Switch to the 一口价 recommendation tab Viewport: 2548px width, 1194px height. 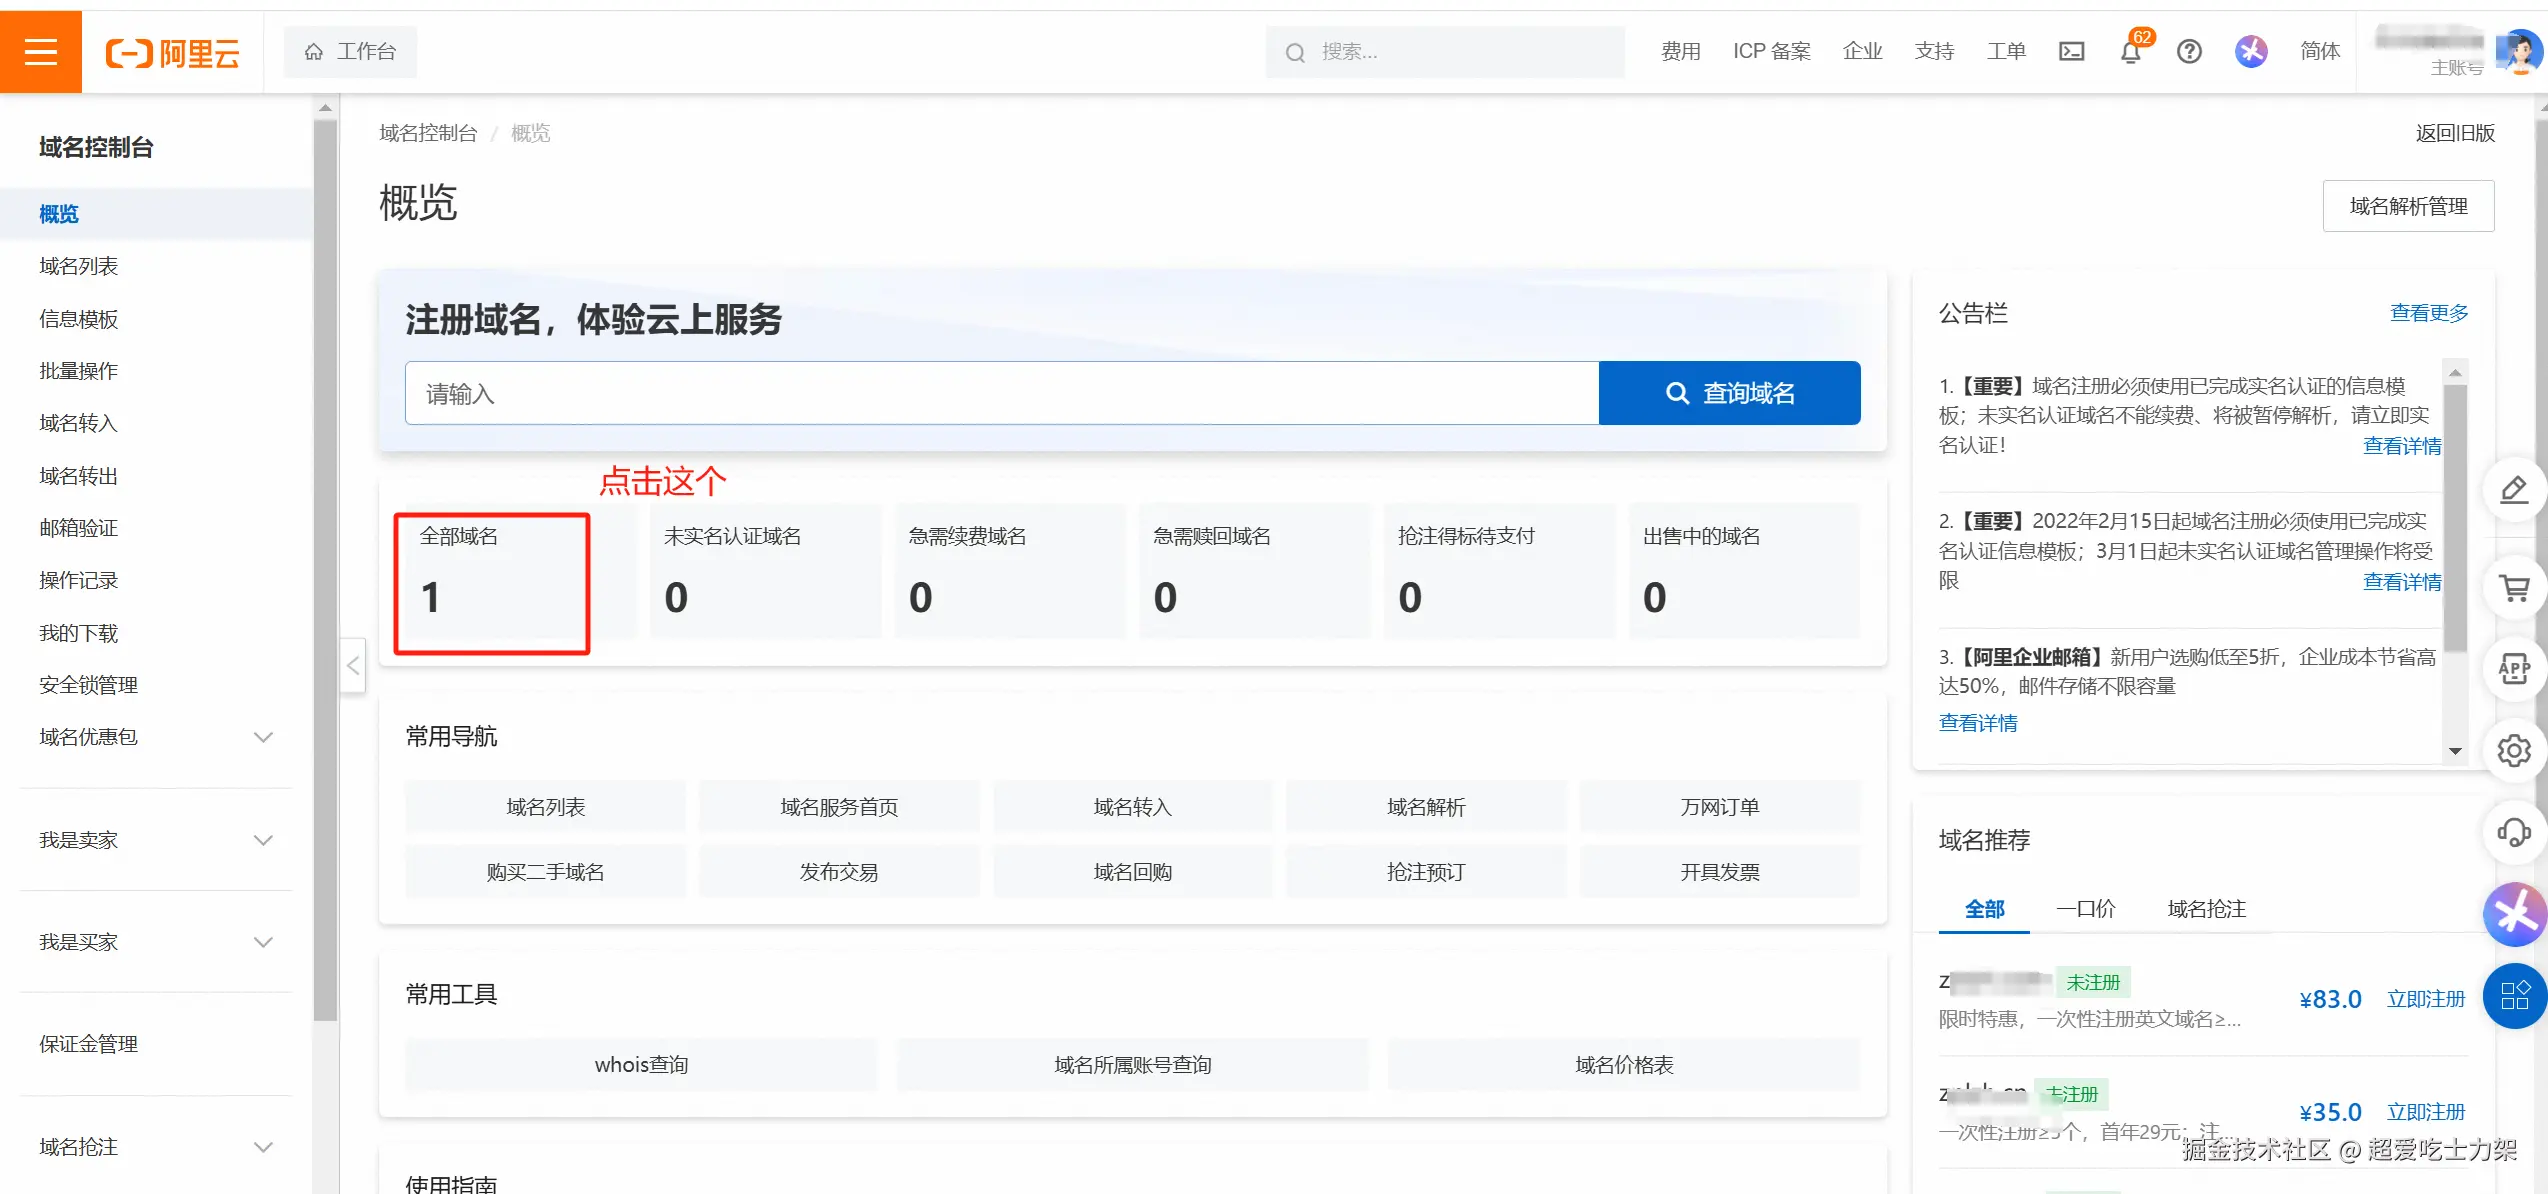coord(2085,909)
